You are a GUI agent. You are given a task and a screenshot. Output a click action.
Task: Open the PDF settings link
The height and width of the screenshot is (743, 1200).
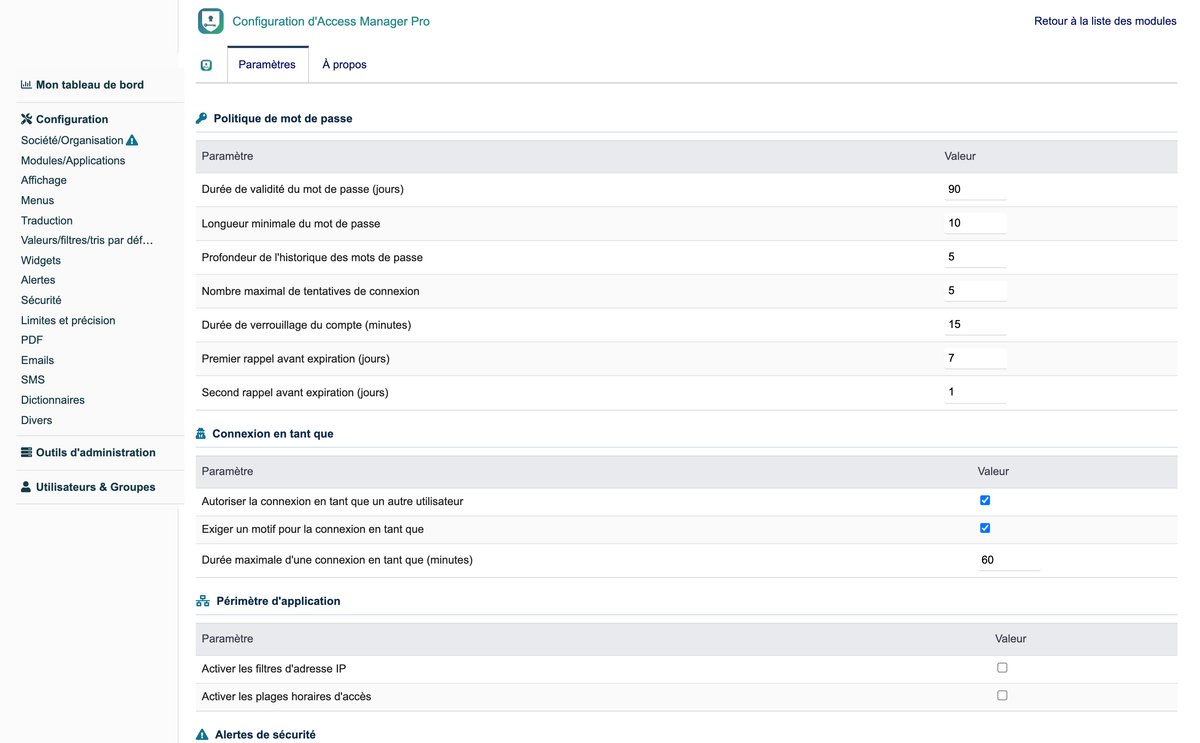pyautogui.click(x=32, y=340)
